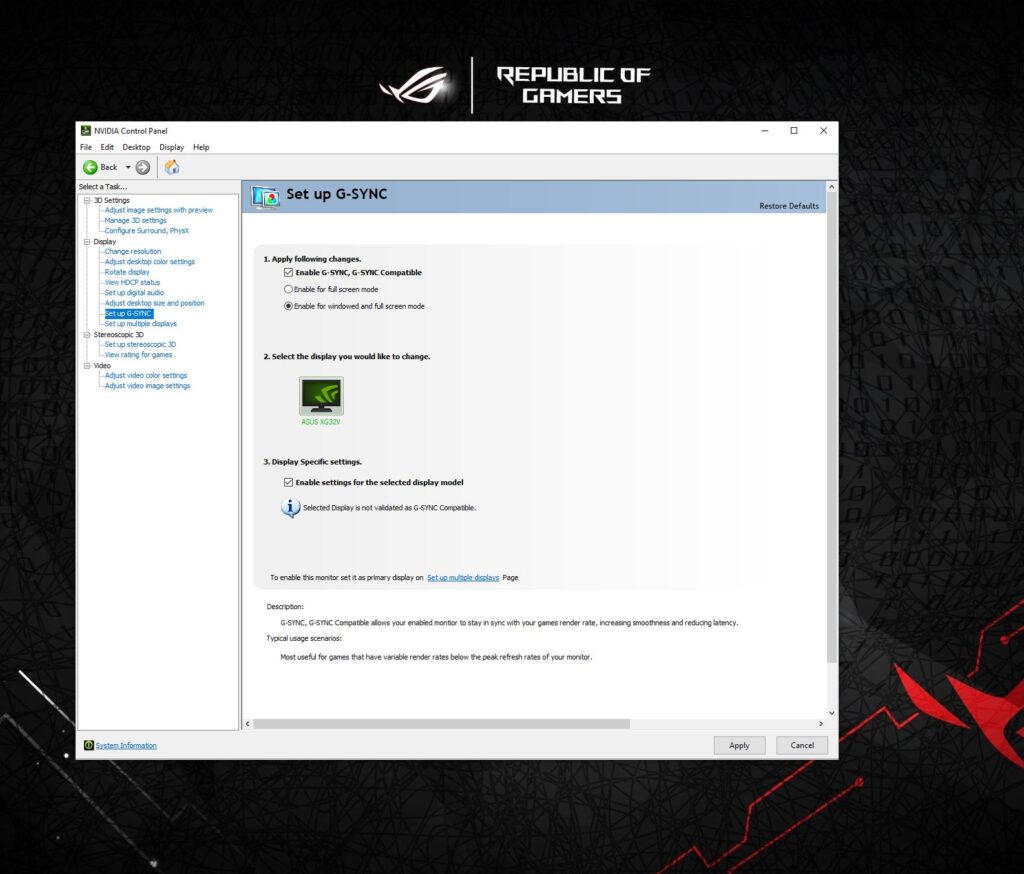Image resolution: width=1024 pixels, height=874 pixels.
Task: Click the green Back arrow icon
Action: point(90,167)
